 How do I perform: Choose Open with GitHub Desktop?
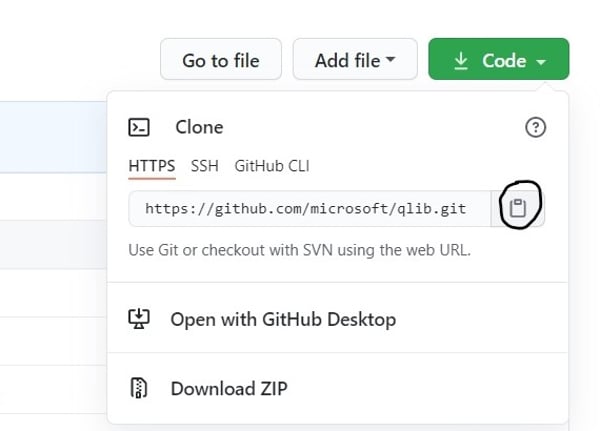(x=283, y=319)
